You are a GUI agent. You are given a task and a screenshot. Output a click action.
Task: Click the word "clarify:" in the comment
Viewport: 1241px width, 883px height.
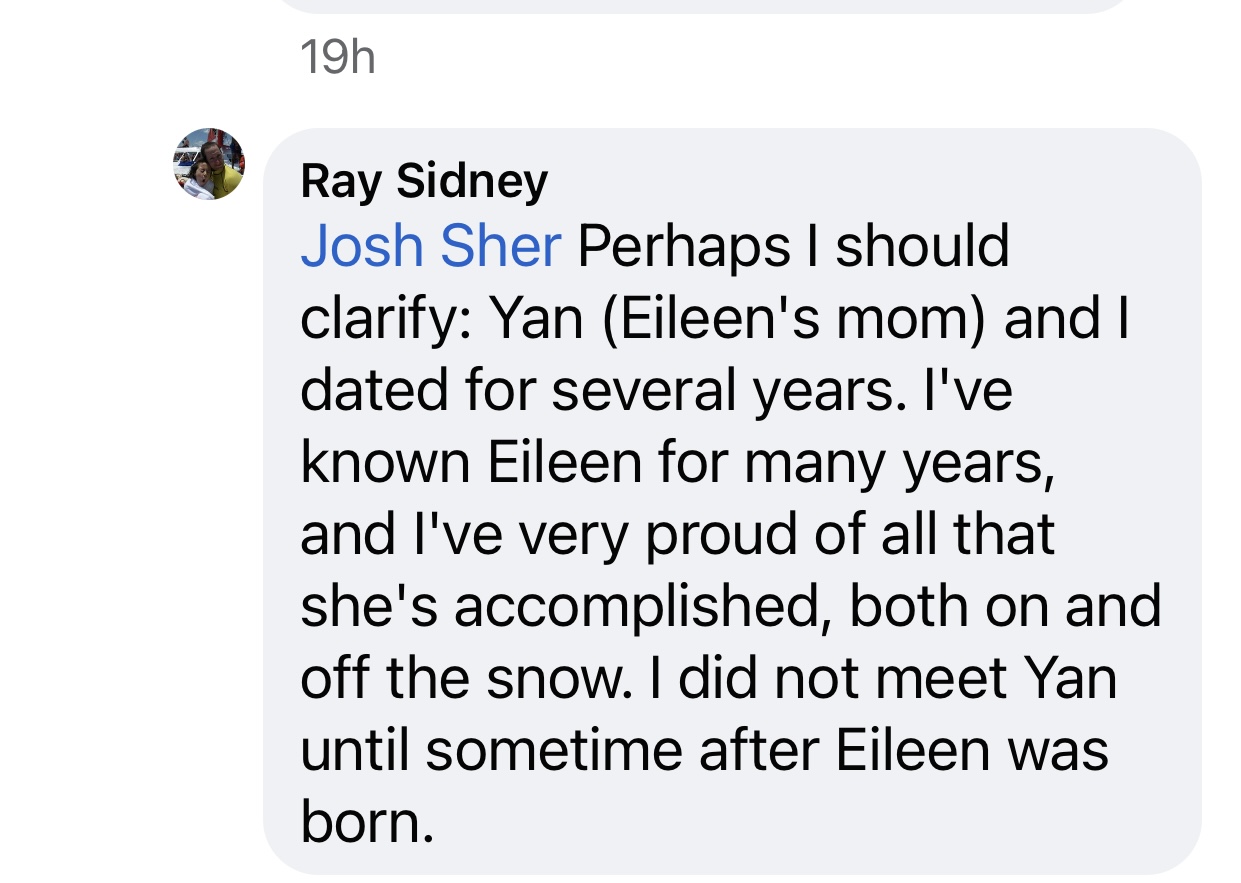384,318
